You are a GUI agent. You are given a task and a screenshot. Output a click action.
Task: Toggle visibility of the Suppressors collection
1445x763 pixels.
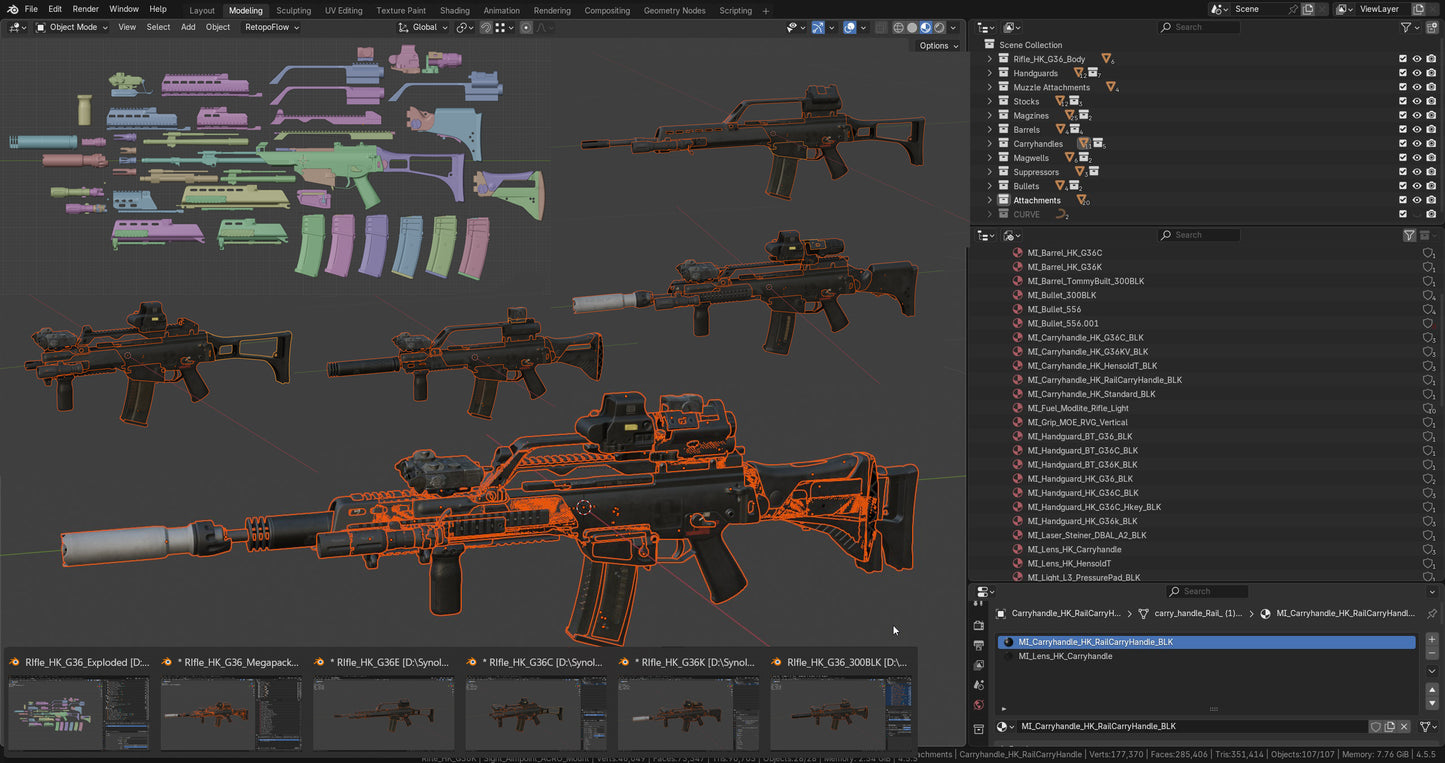pyautogui.click(x=1417, y=171)
